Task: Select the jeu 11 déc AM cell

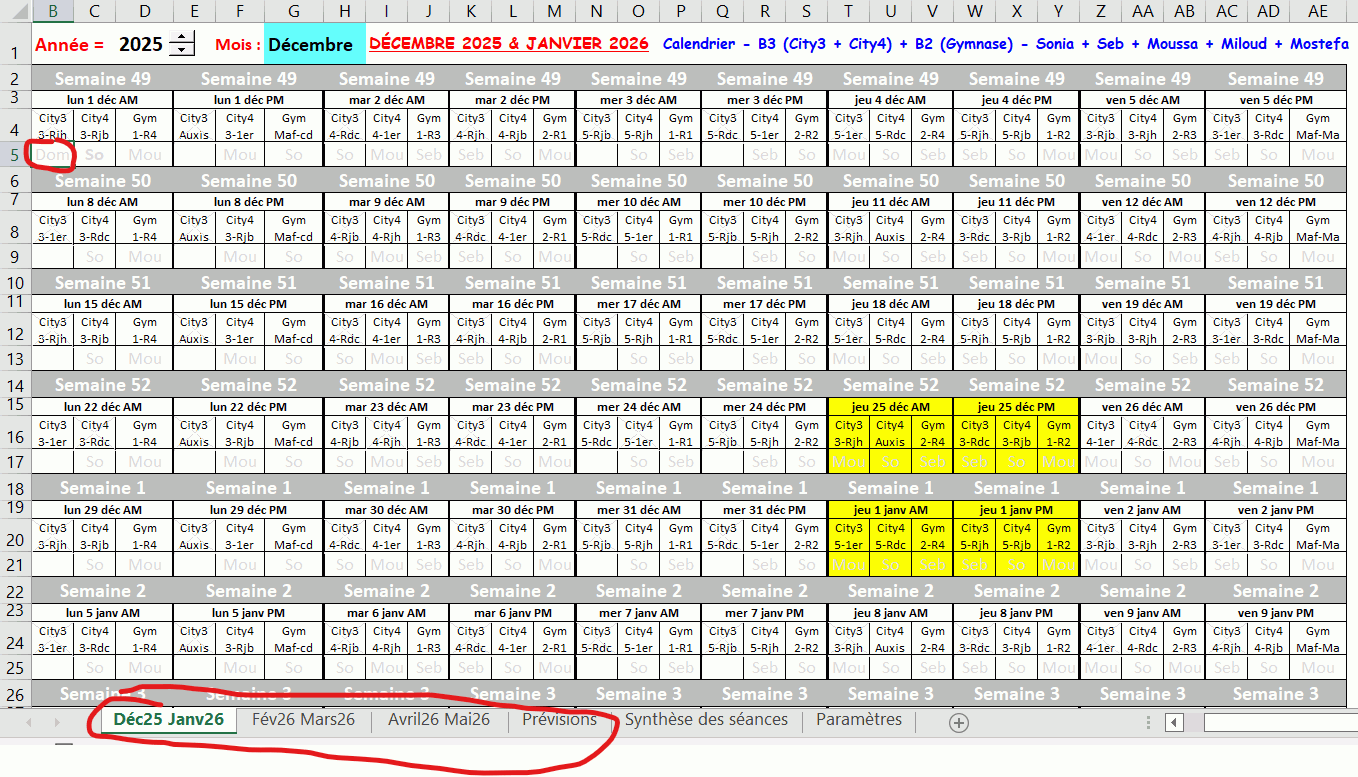Action: point(890,202)
